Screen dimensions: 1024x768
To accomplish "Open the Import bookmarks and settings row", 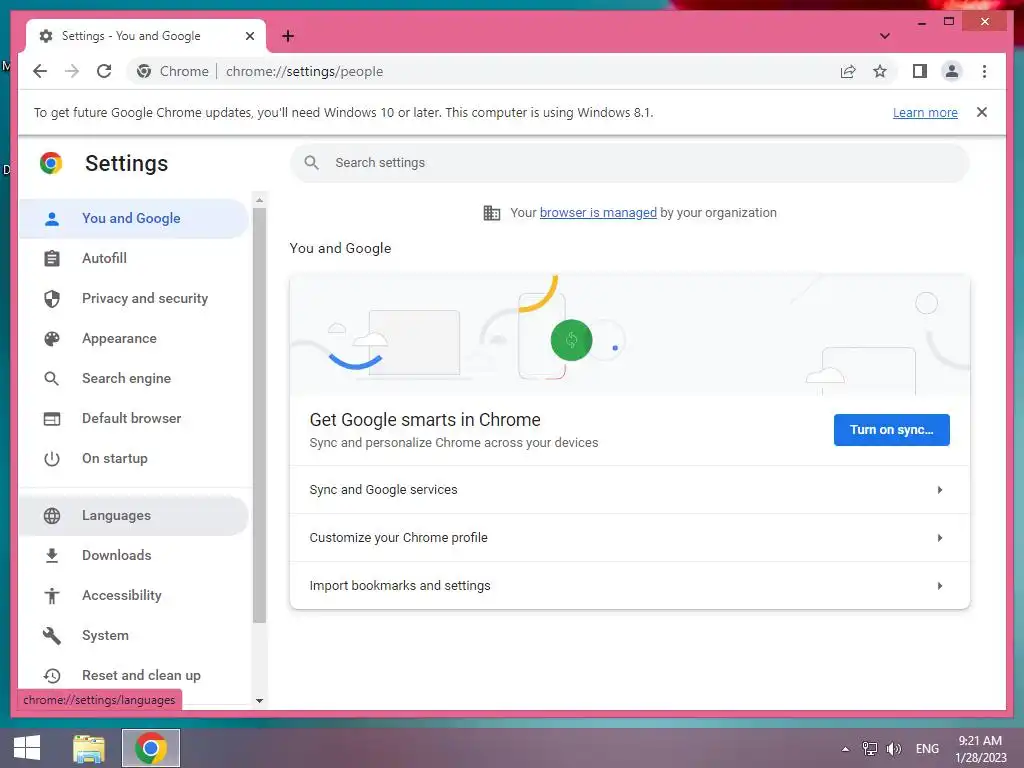I will [x=630, y=586].
